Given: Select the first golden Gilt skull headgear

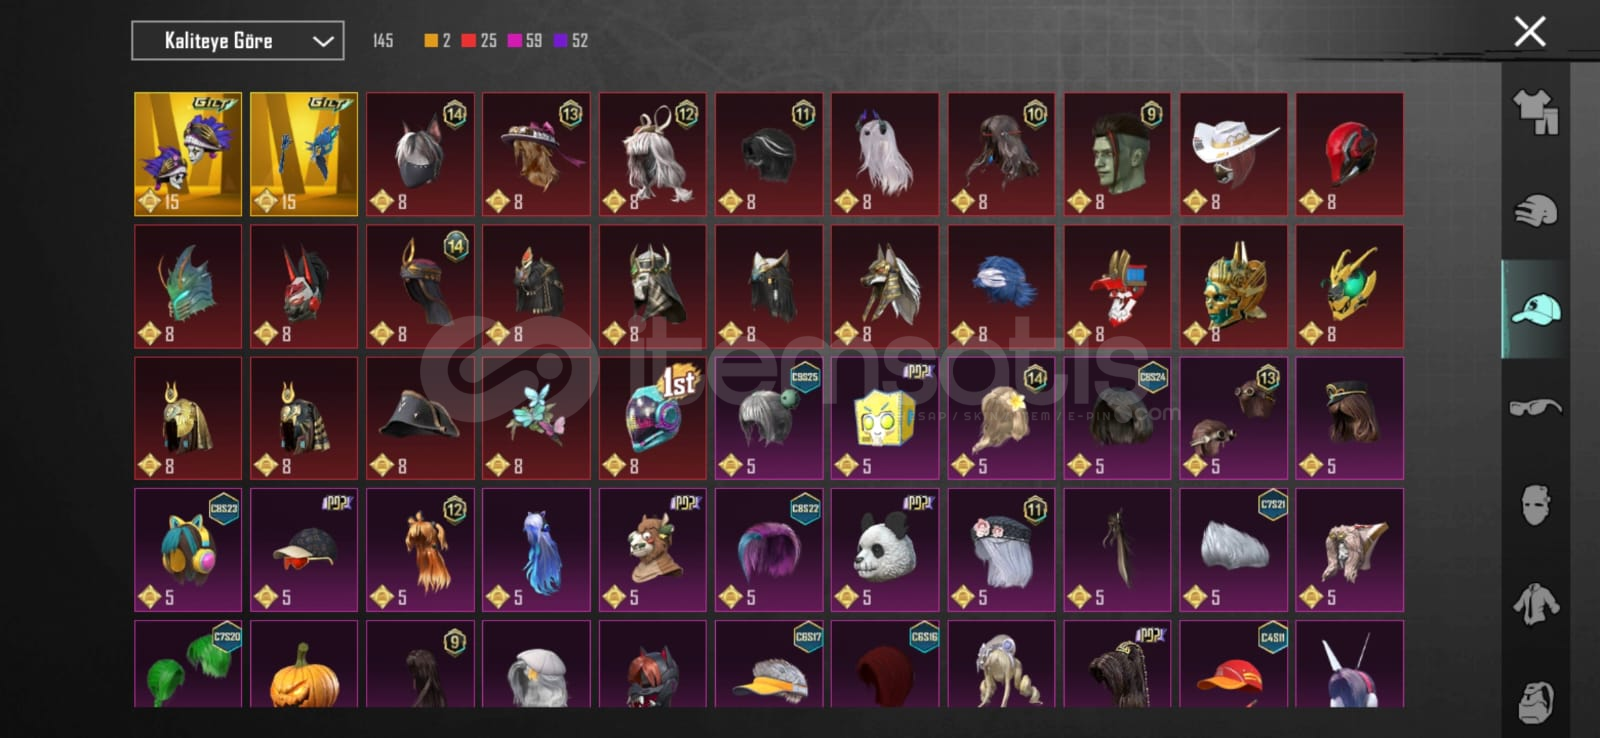Looking at the screenshot, I should [188, 154].
